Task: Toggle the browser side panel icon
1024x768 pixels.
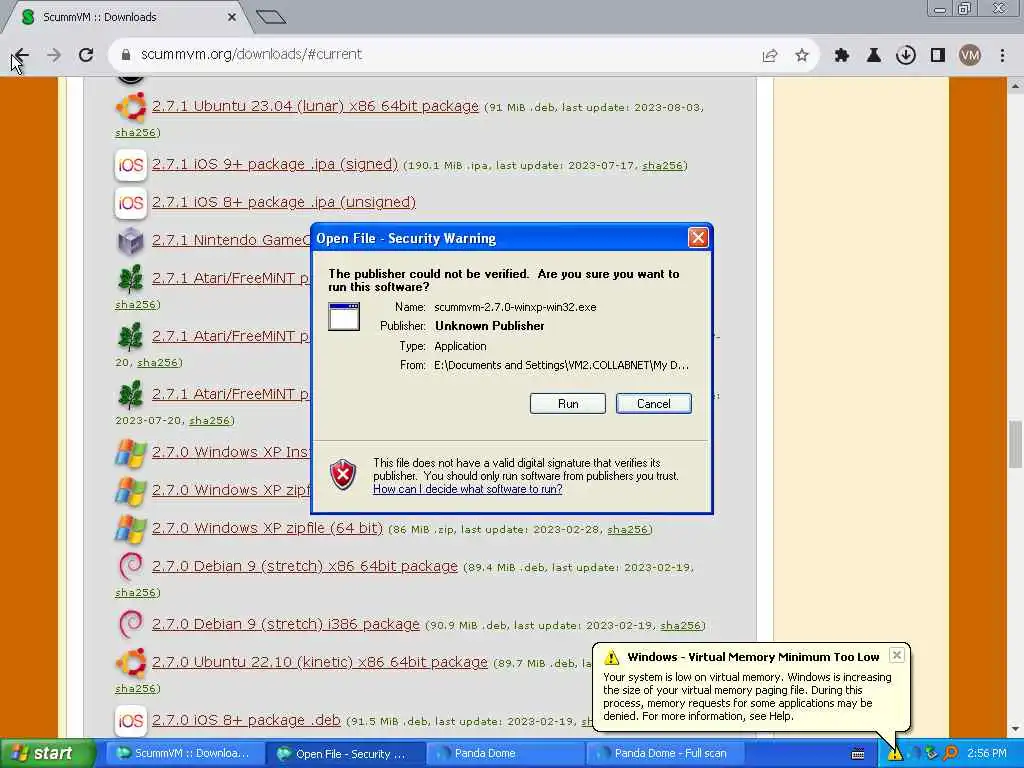Action: pos(938,56)
